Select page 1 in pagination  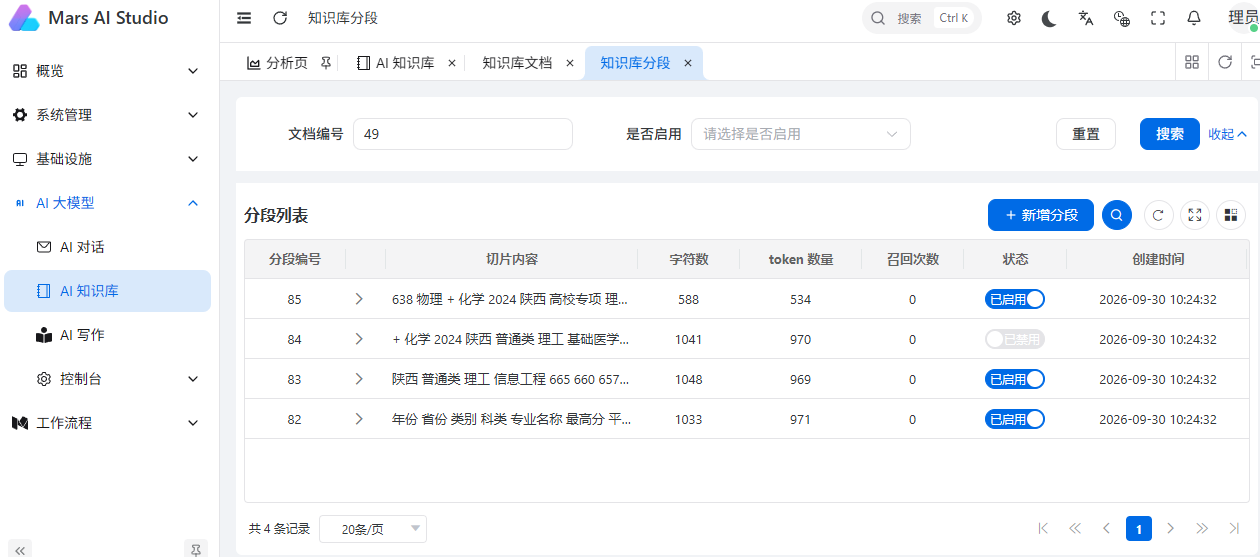pos(1139,528)
